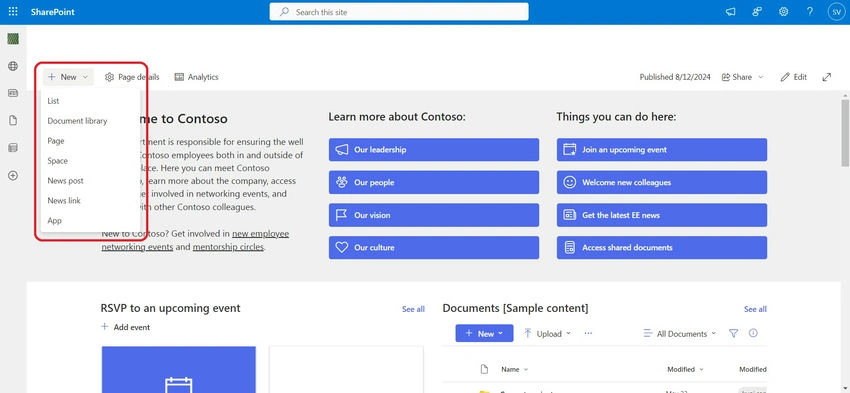Open the Settings gear in header
Screen dimensions: 850x393
(x=783, y=12)
